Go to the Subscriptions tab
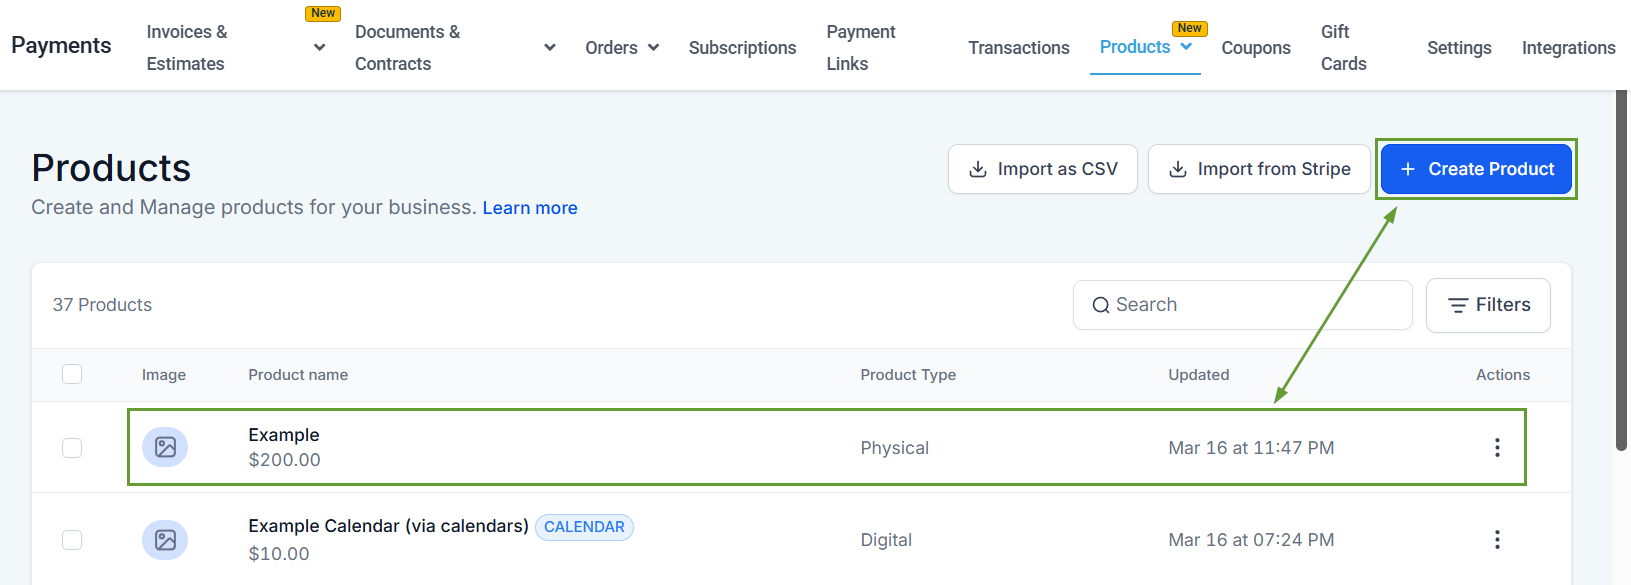Viewport: 1631px width, 585px height. click(742, 48)
